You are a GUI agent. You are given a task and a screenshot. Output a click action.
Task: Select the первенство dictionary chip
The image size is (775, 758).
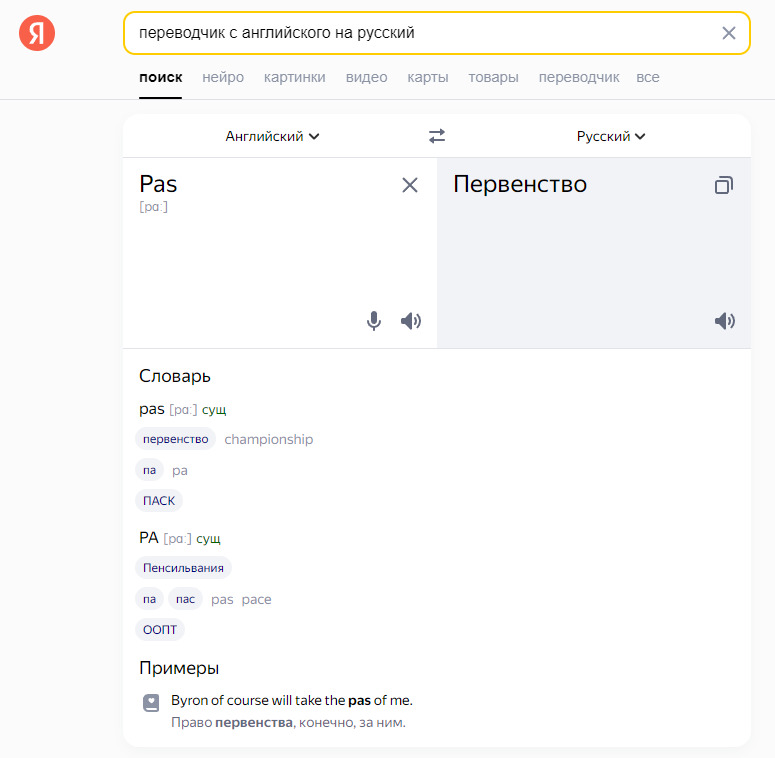175,439
